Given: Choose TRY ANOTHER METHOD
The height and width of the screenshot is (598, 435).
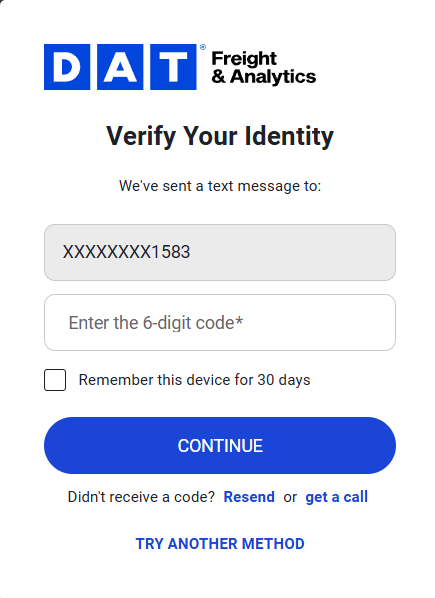Looking at the screenshot, I should pyautogui.click(x=220, y=544).
